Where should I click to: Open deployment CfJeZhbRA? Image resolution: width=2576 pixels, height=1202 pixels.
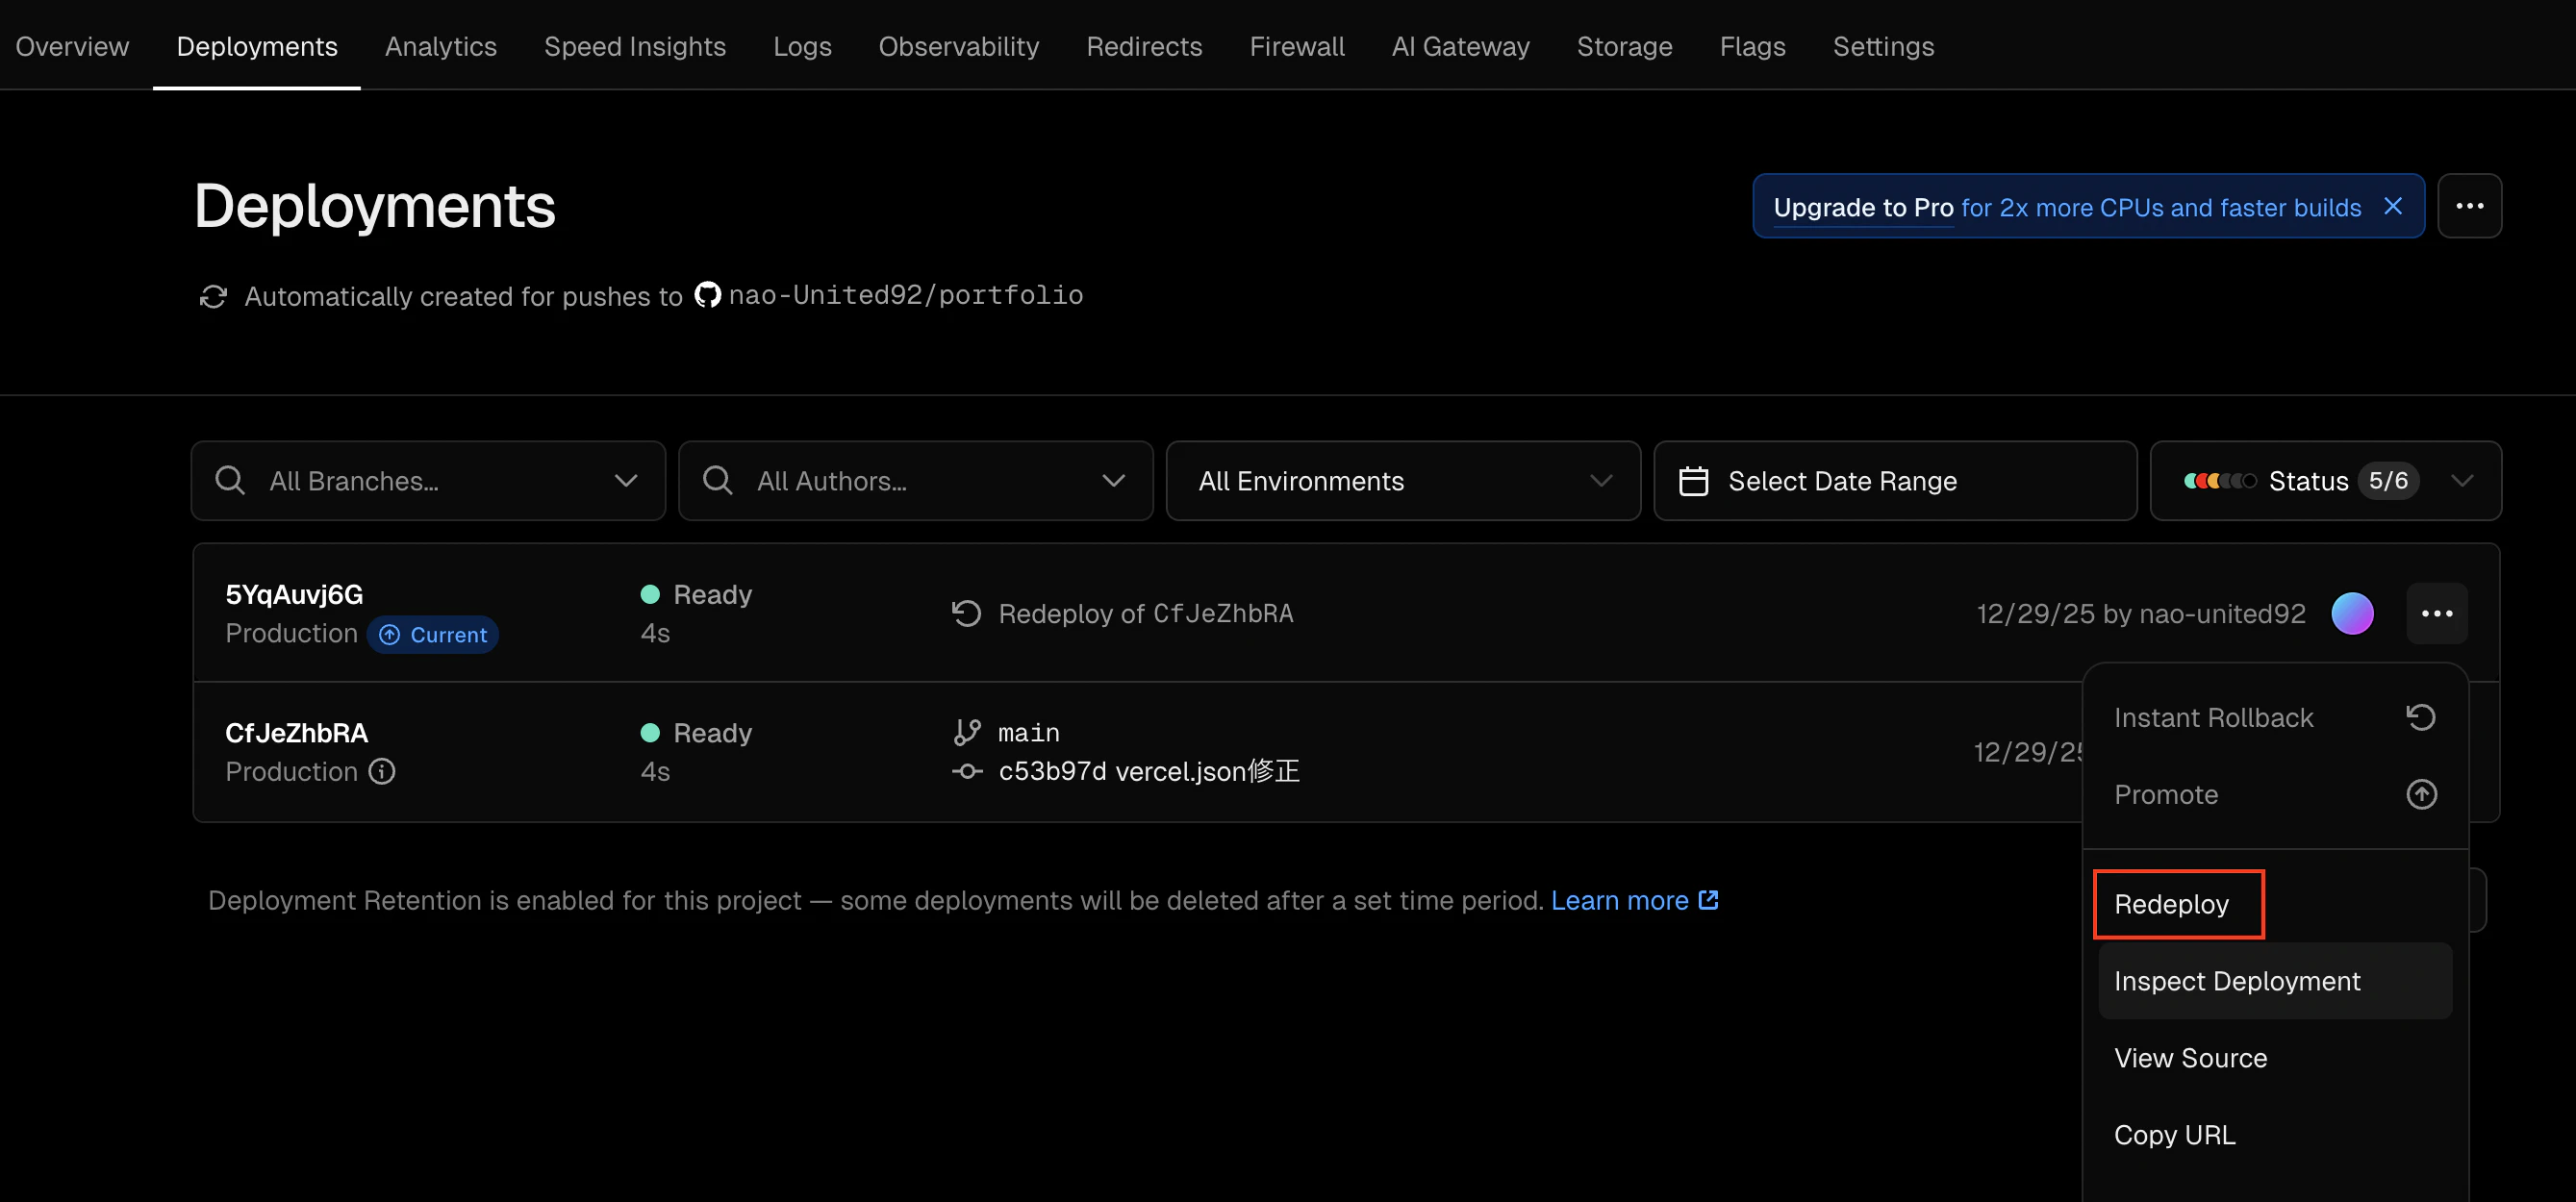(x=297, y=733)
